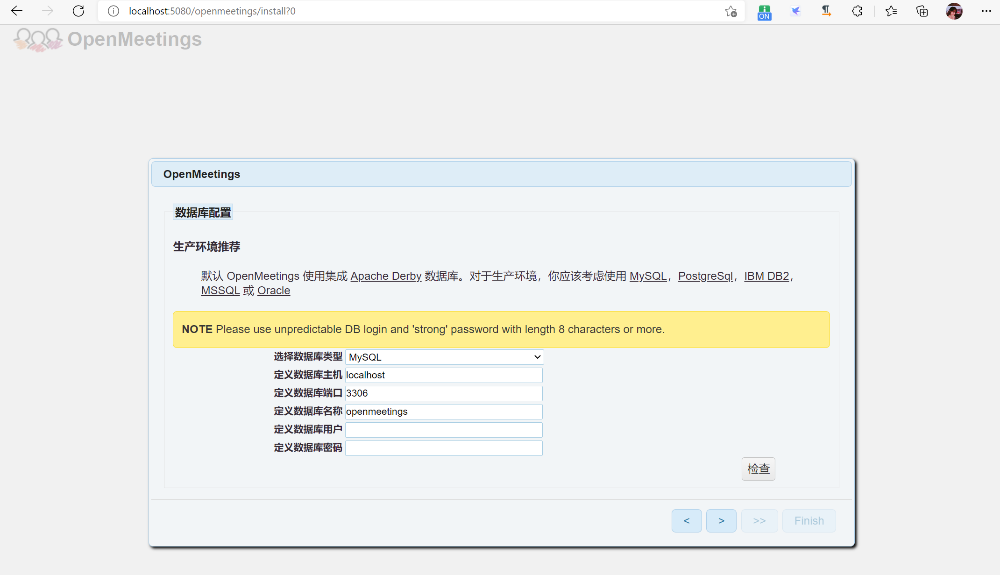Go to next step with > button
Viewport: 1000px width, 575px height.
(x=721, y=521)
